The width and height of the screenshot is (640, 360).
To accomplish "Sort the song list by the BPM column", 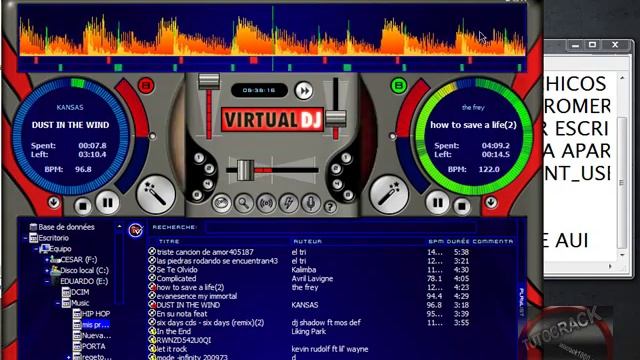I will click(436, 242).
